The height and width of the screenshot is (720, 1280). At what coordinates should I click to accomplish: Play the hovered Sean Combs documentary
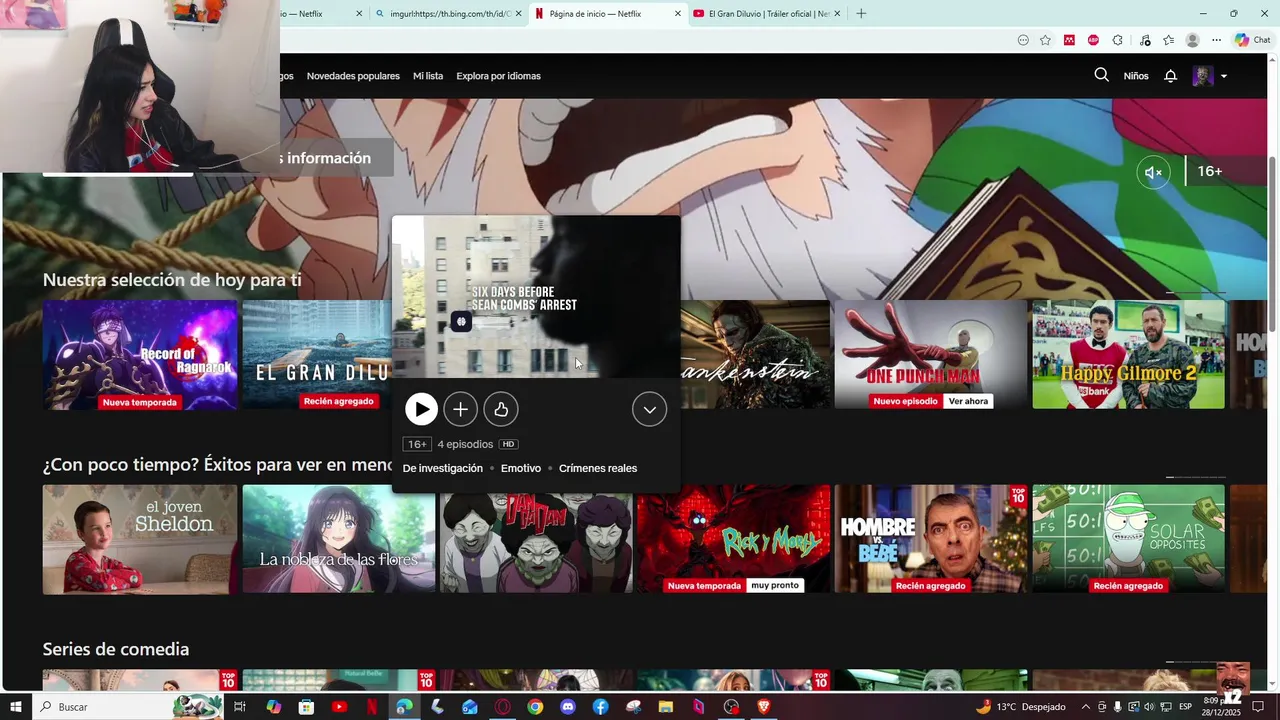pyautogui.click(x=421, y=409)
